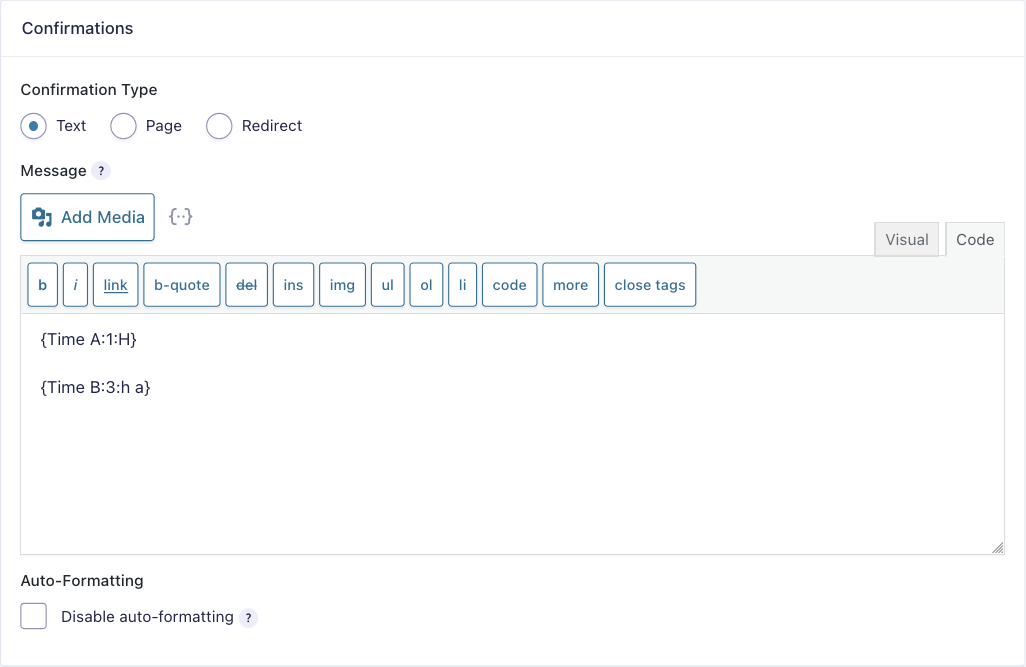The width and height of the screenshot is (1026, 667).
Task: Insert the ins tag
Action: (293, 285)
